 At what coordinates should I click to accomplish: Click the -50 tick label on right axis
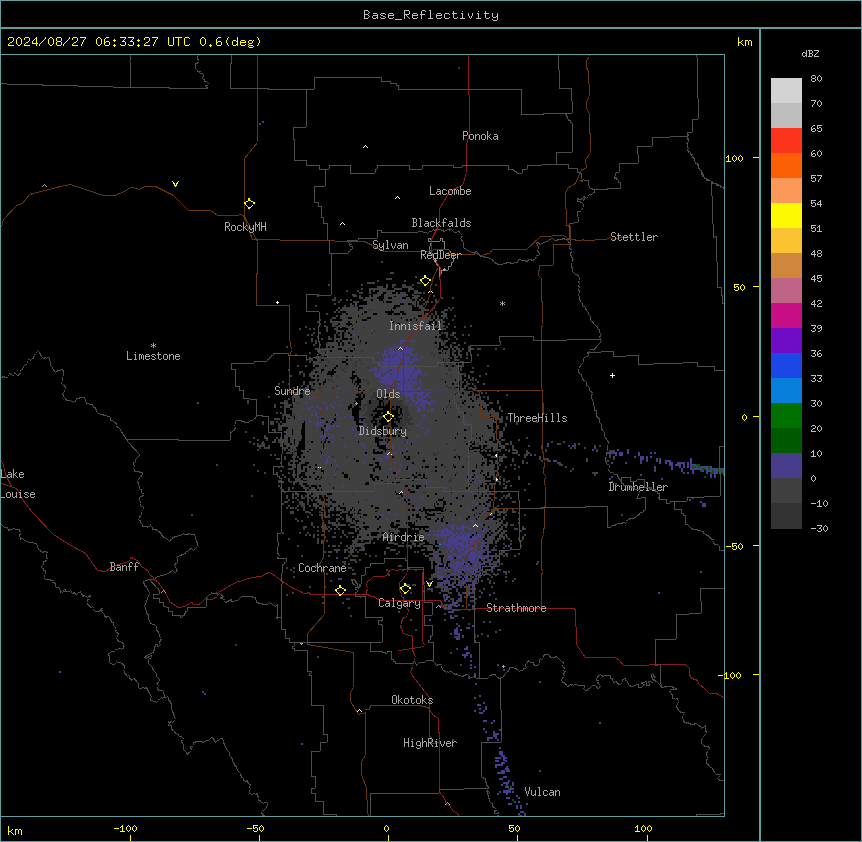click(x=734, y=546)
